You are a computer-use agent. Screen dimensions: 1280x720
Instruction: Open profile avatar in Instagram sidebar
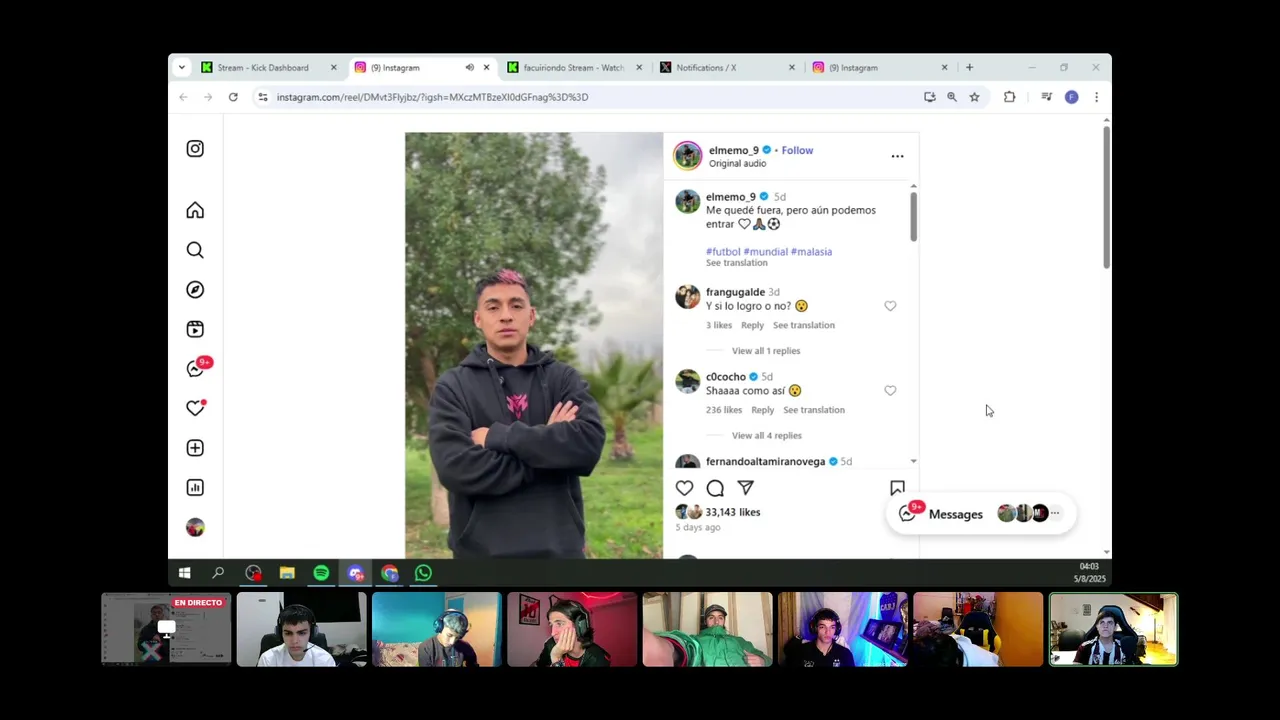195,527
